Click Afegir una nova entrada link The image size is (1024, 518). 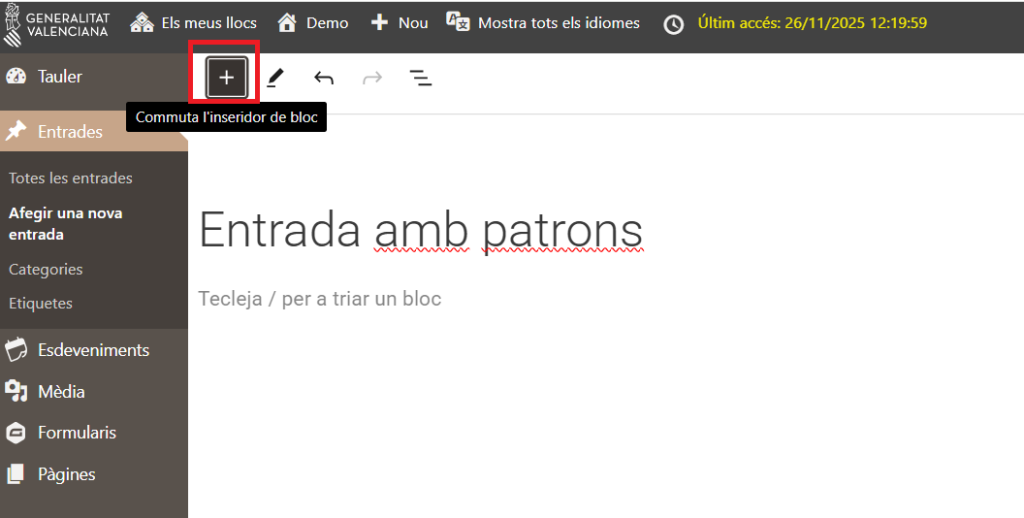click(x=65, y=223)
